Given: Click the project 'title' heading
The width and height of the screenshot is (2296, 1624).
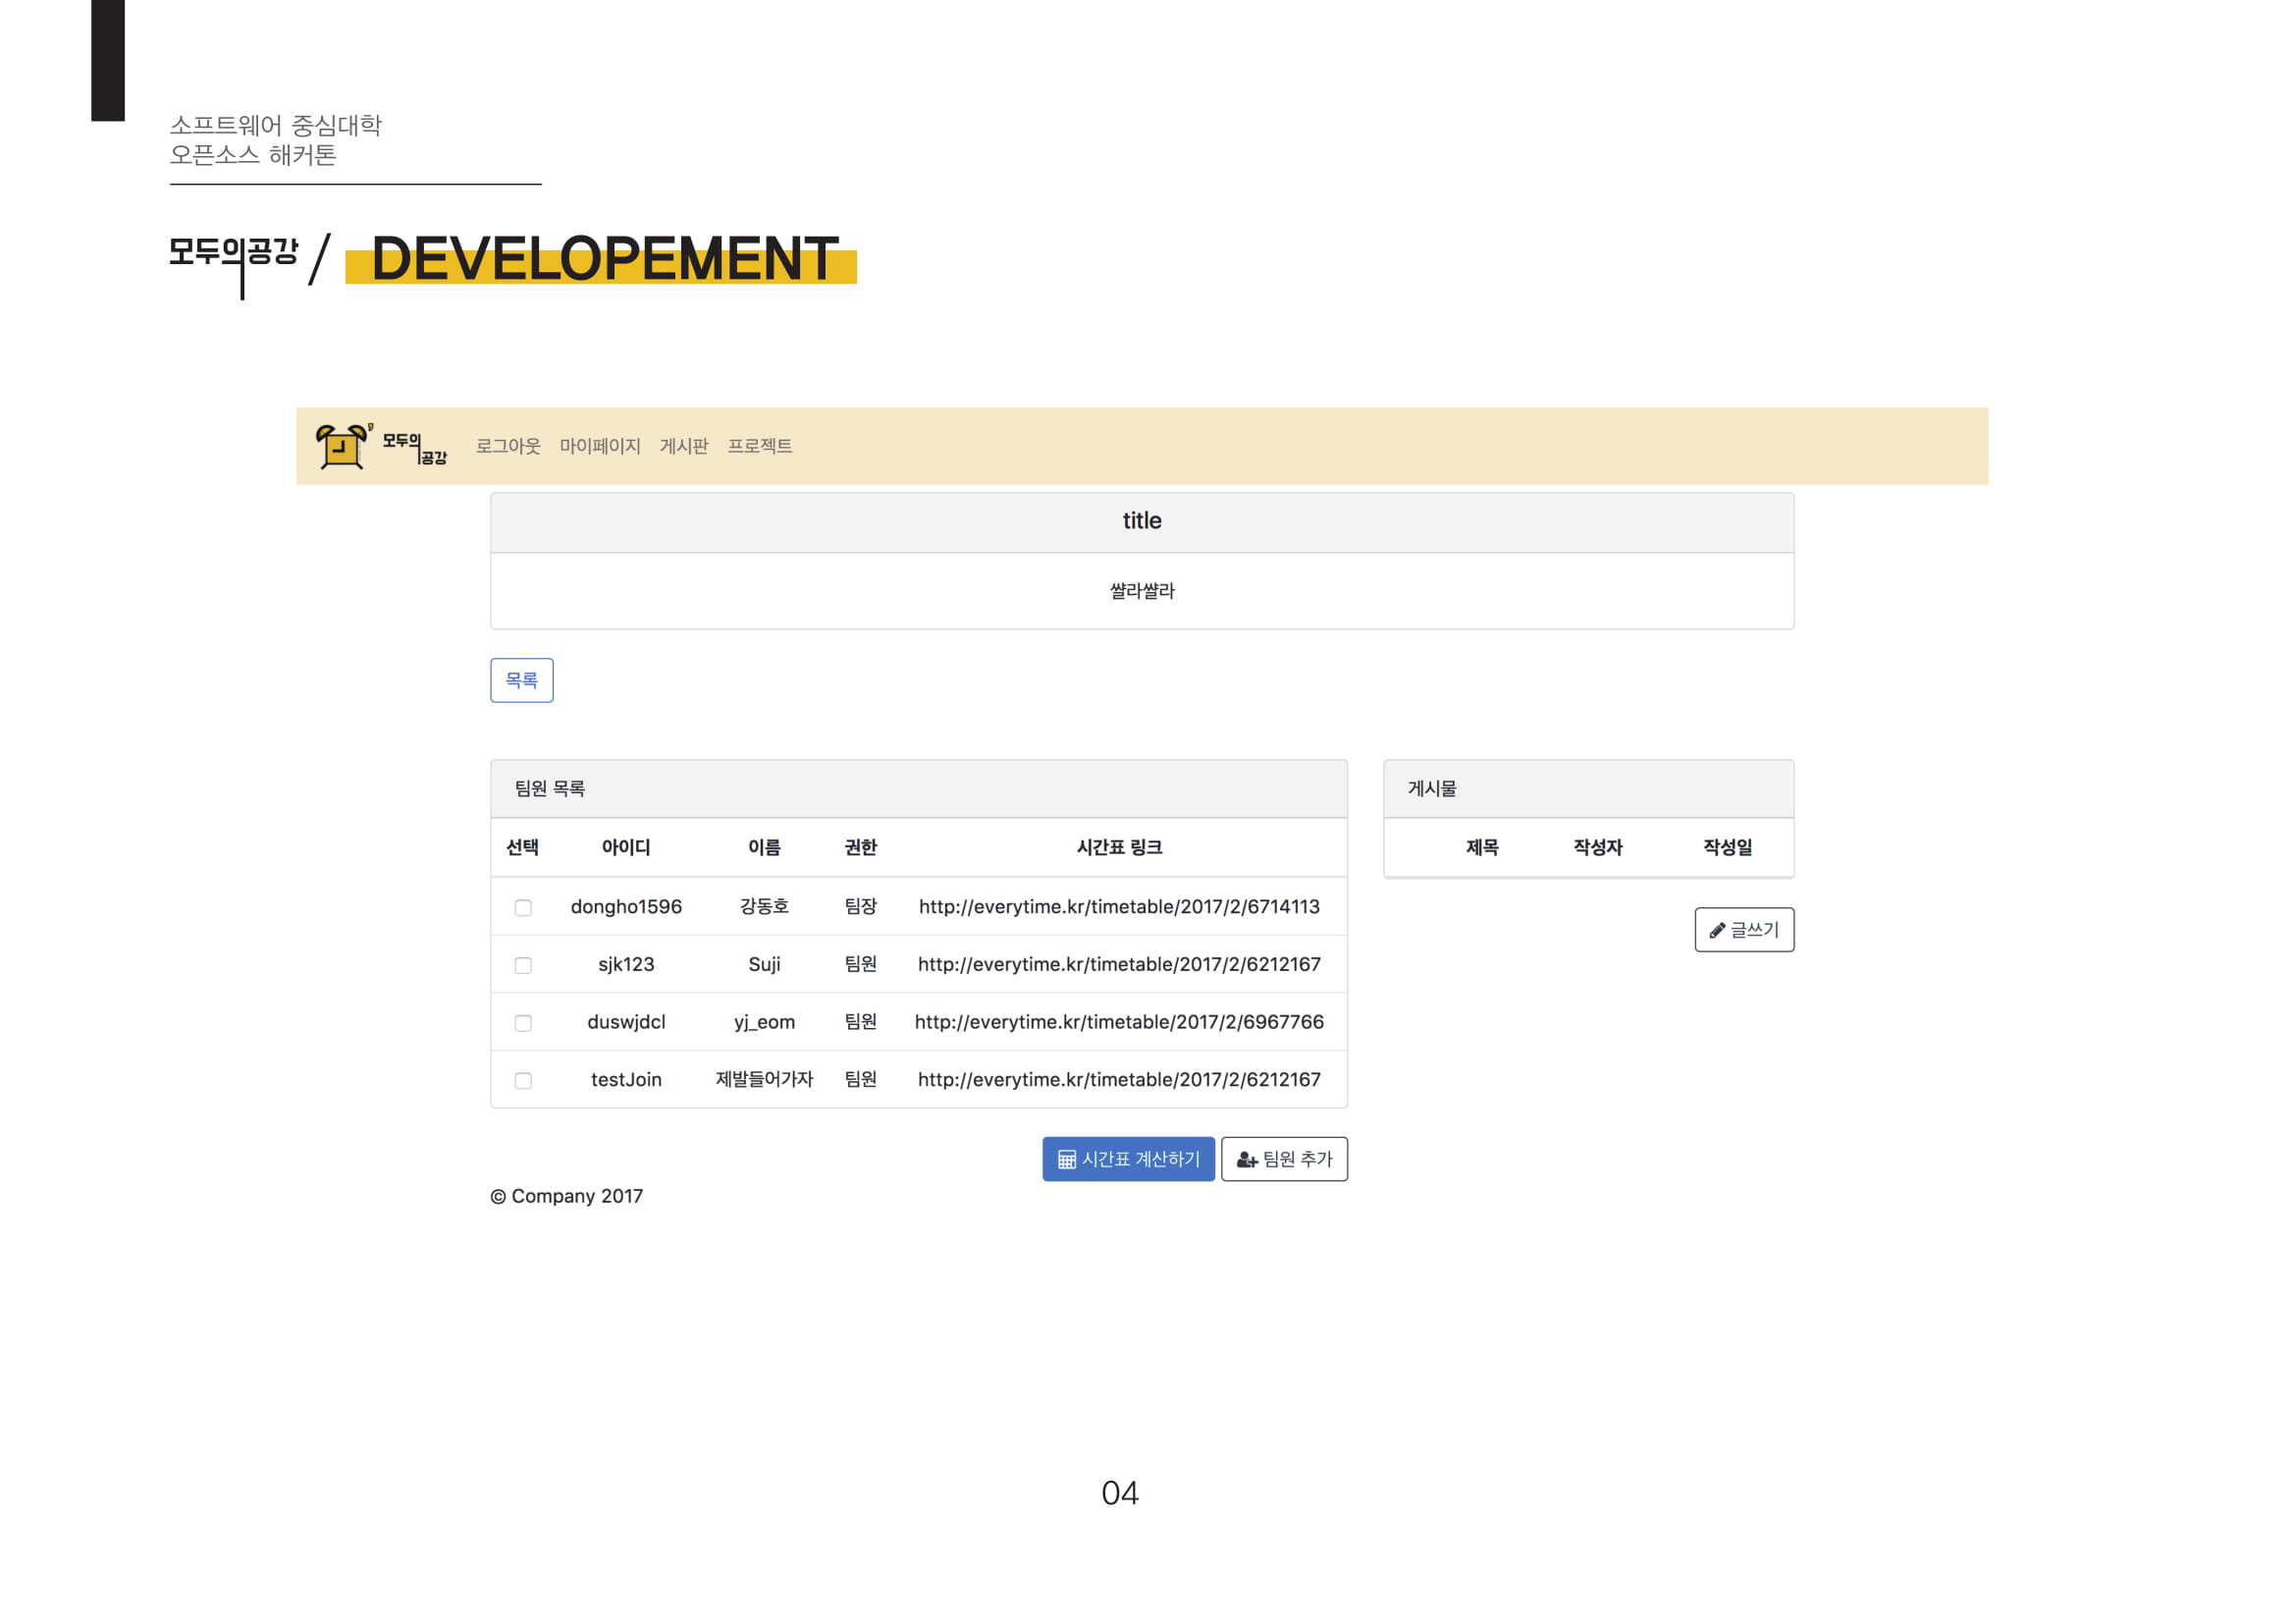Looking at the screenshot, I should tap(1142, 521).
